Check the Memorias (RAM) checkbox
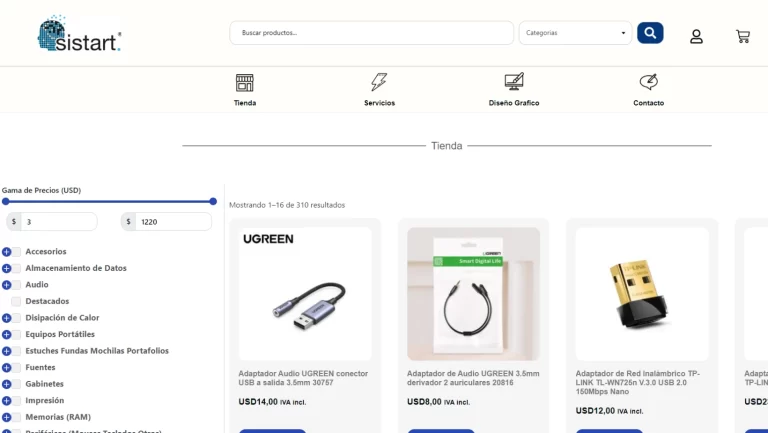This screenshot has width=768, height=433. (16, 417)
